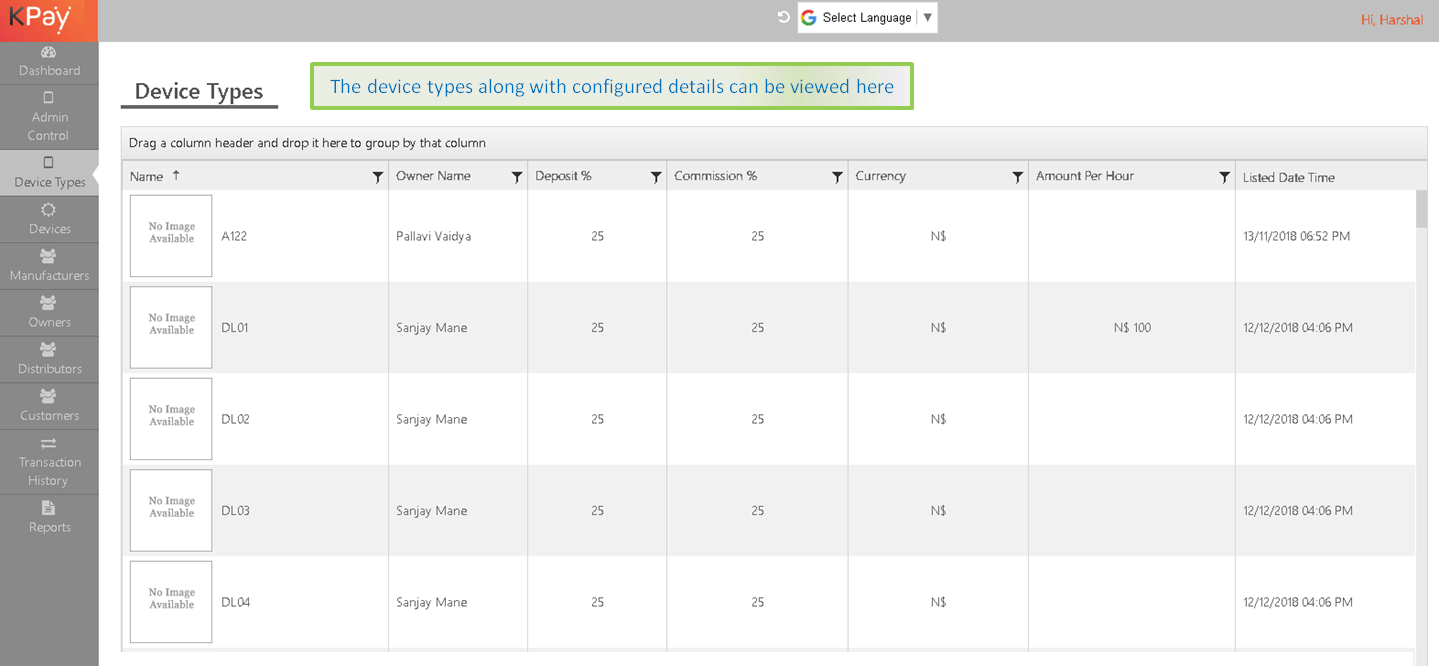Open filter on Commission % column
Screen dimensions: 1439x667
point(837,177)
